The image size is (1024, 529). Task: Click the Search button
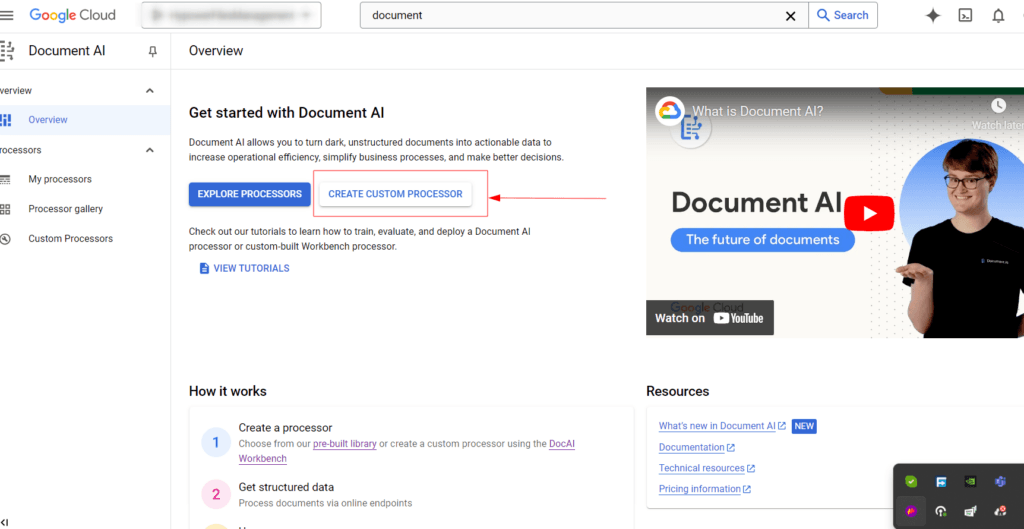pos(843,16)
